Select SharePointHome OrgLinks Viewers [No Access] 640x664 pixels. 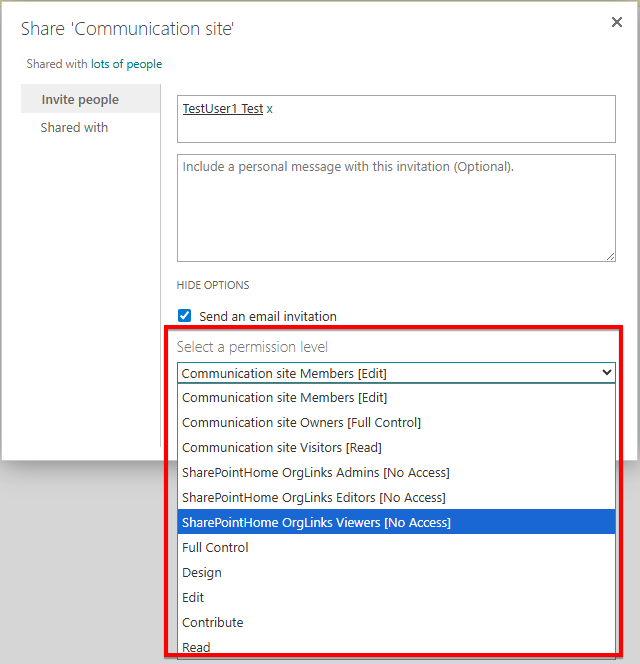[x=316, y=523]
